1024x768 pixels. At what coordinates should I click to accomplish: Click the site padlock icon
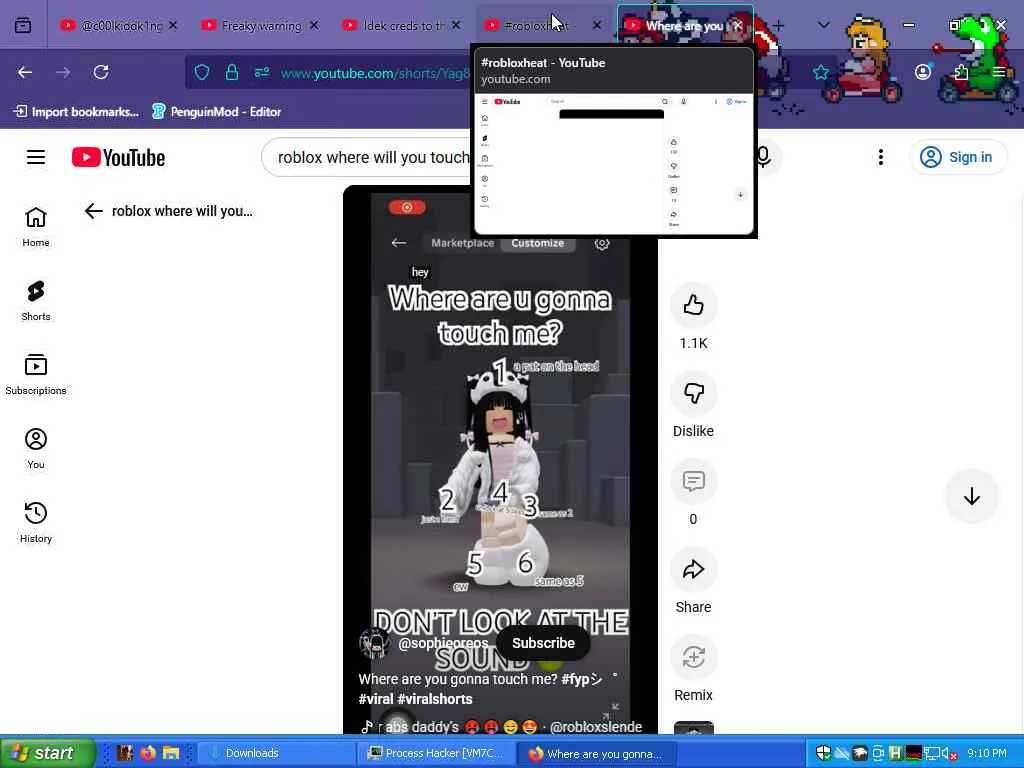pyautogui.click(x=232, y=72)
